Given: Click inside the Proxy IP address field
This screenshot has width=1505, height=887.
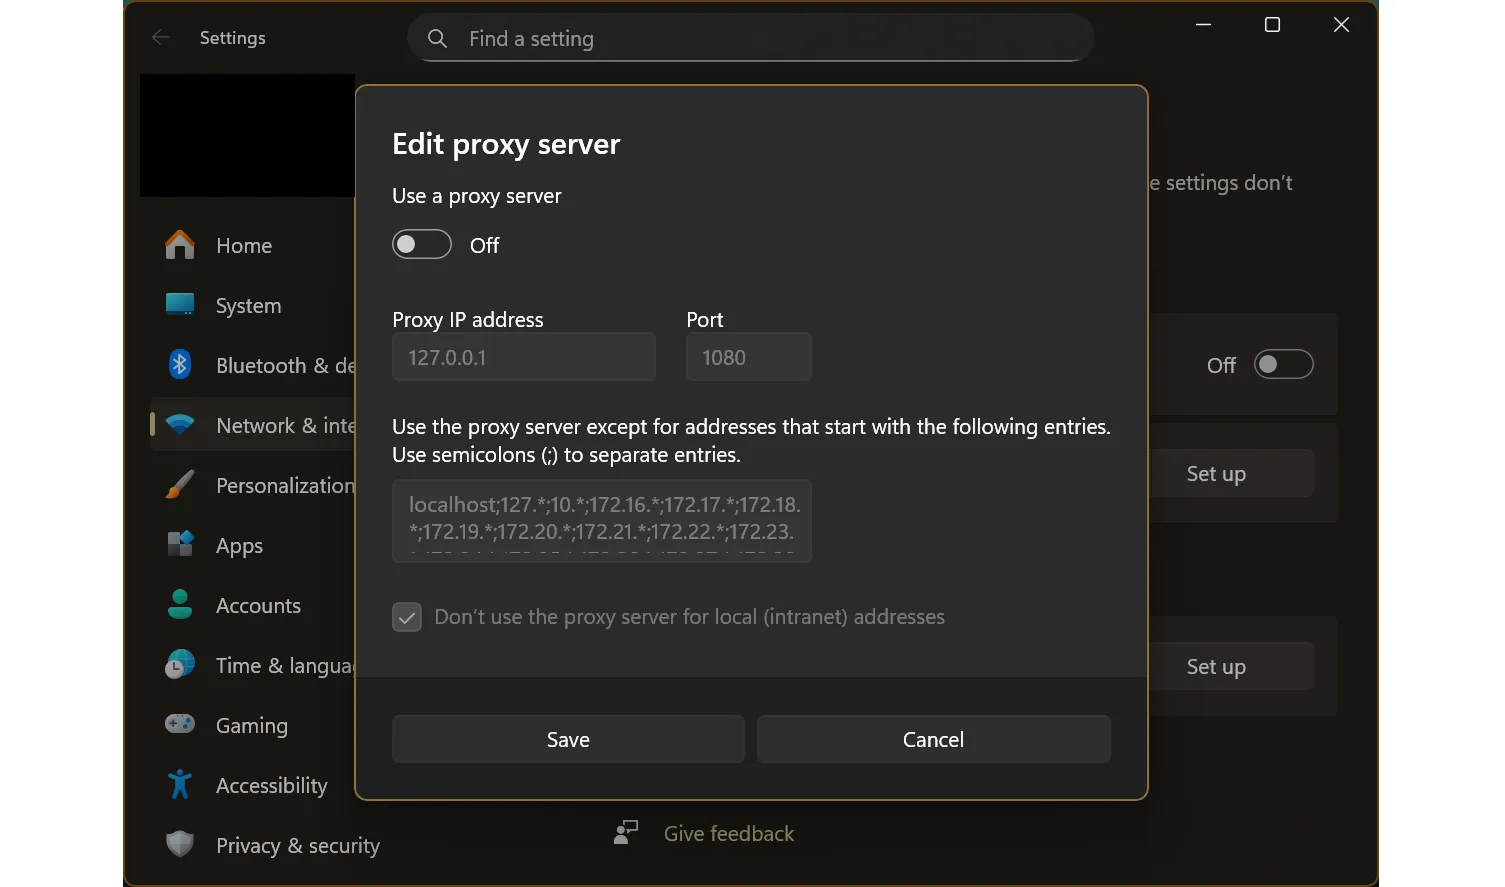Looking at the screenshot, I should [523, 357].
